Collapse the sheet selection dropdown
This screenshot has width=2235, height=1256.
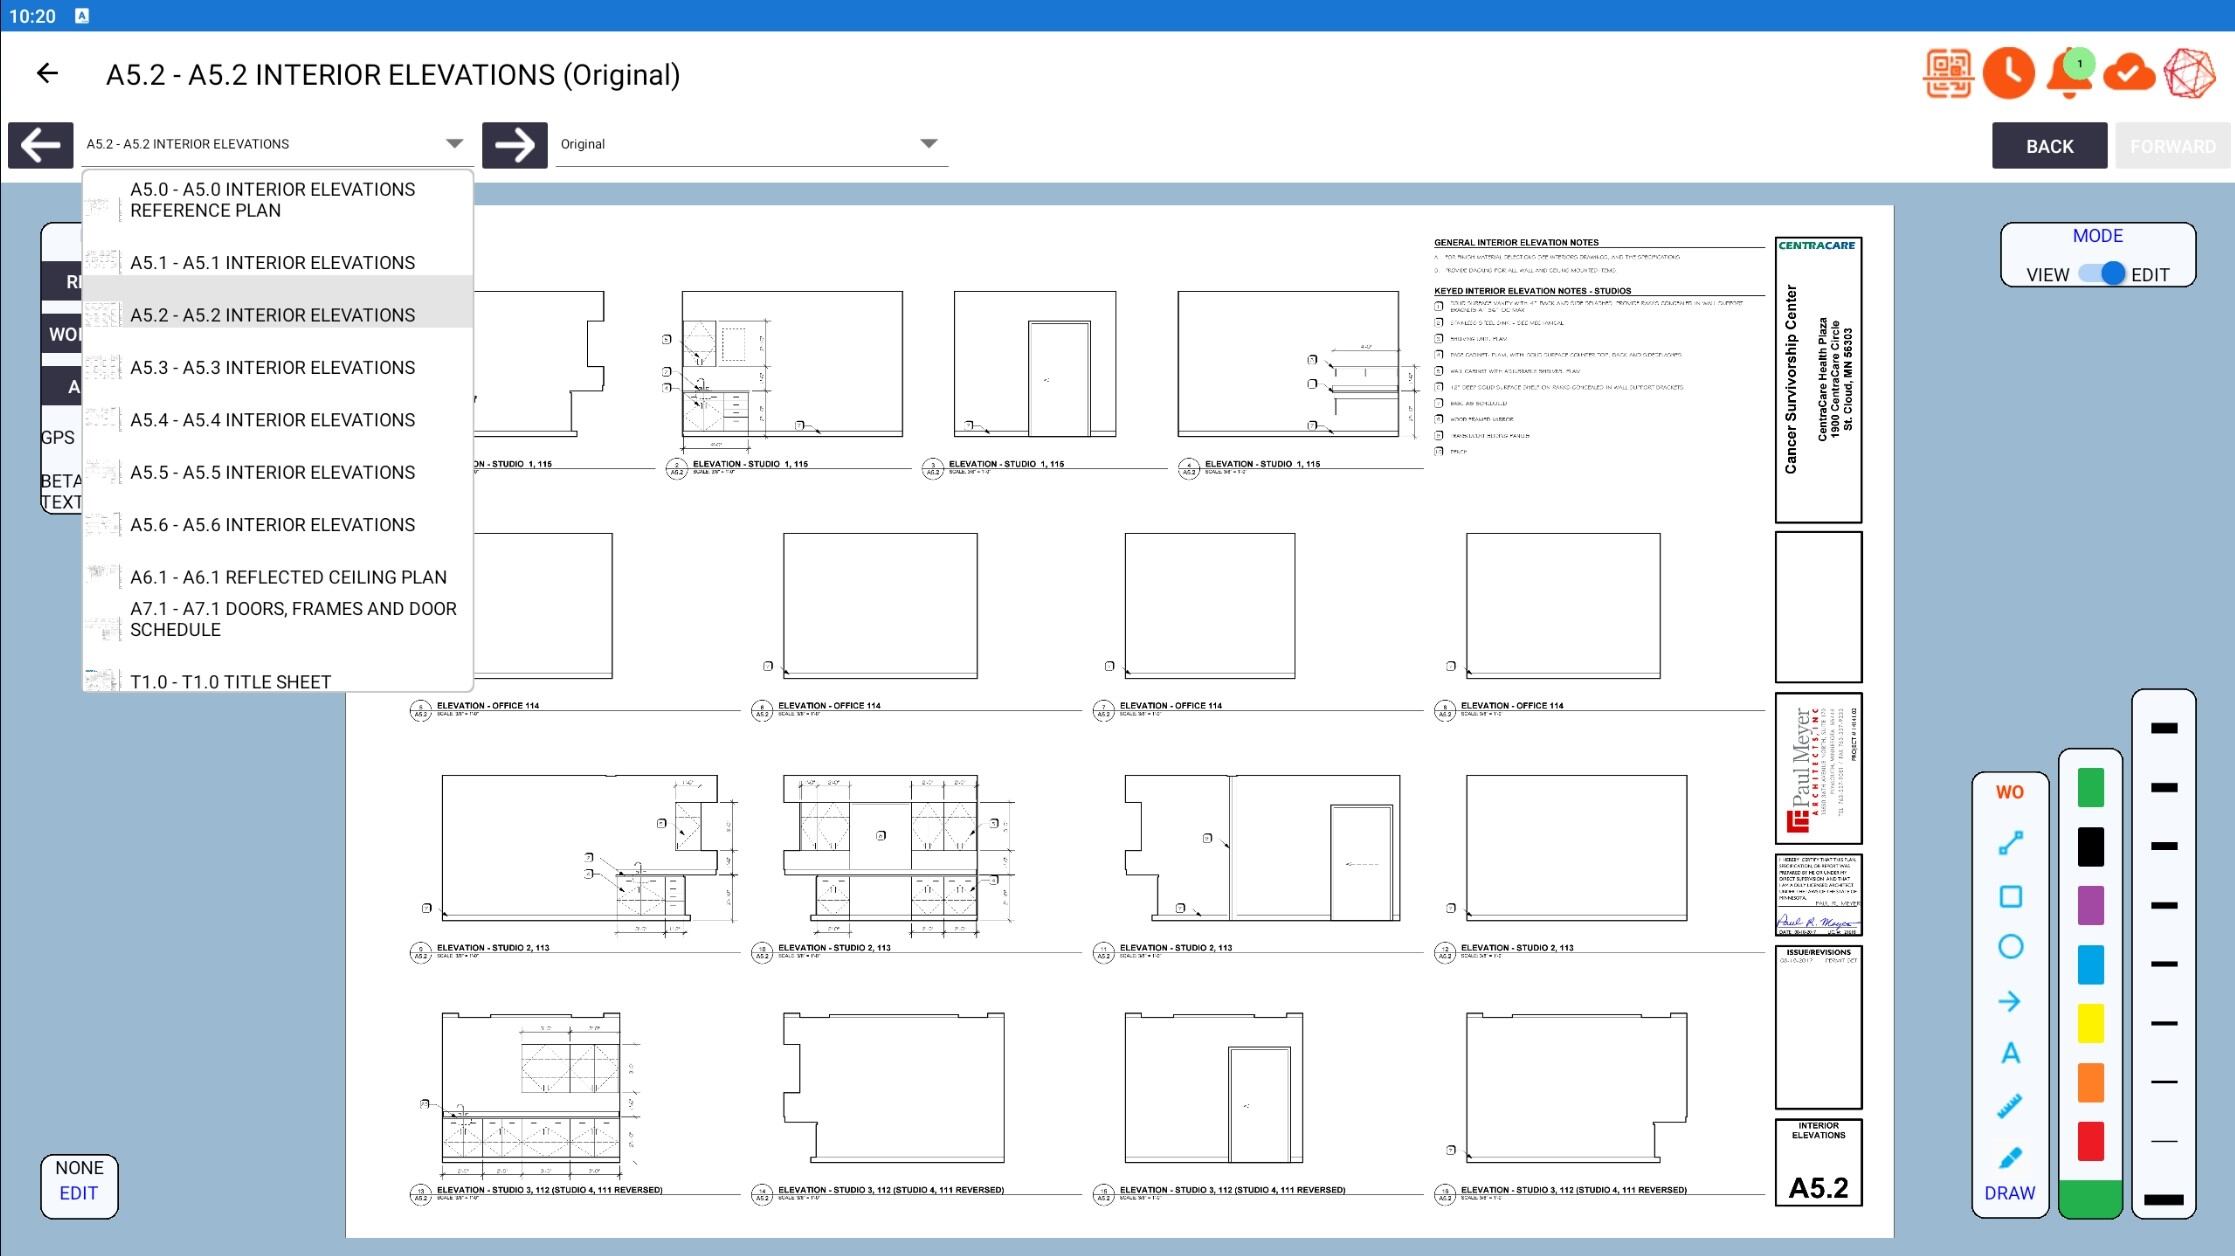[456, 143]
